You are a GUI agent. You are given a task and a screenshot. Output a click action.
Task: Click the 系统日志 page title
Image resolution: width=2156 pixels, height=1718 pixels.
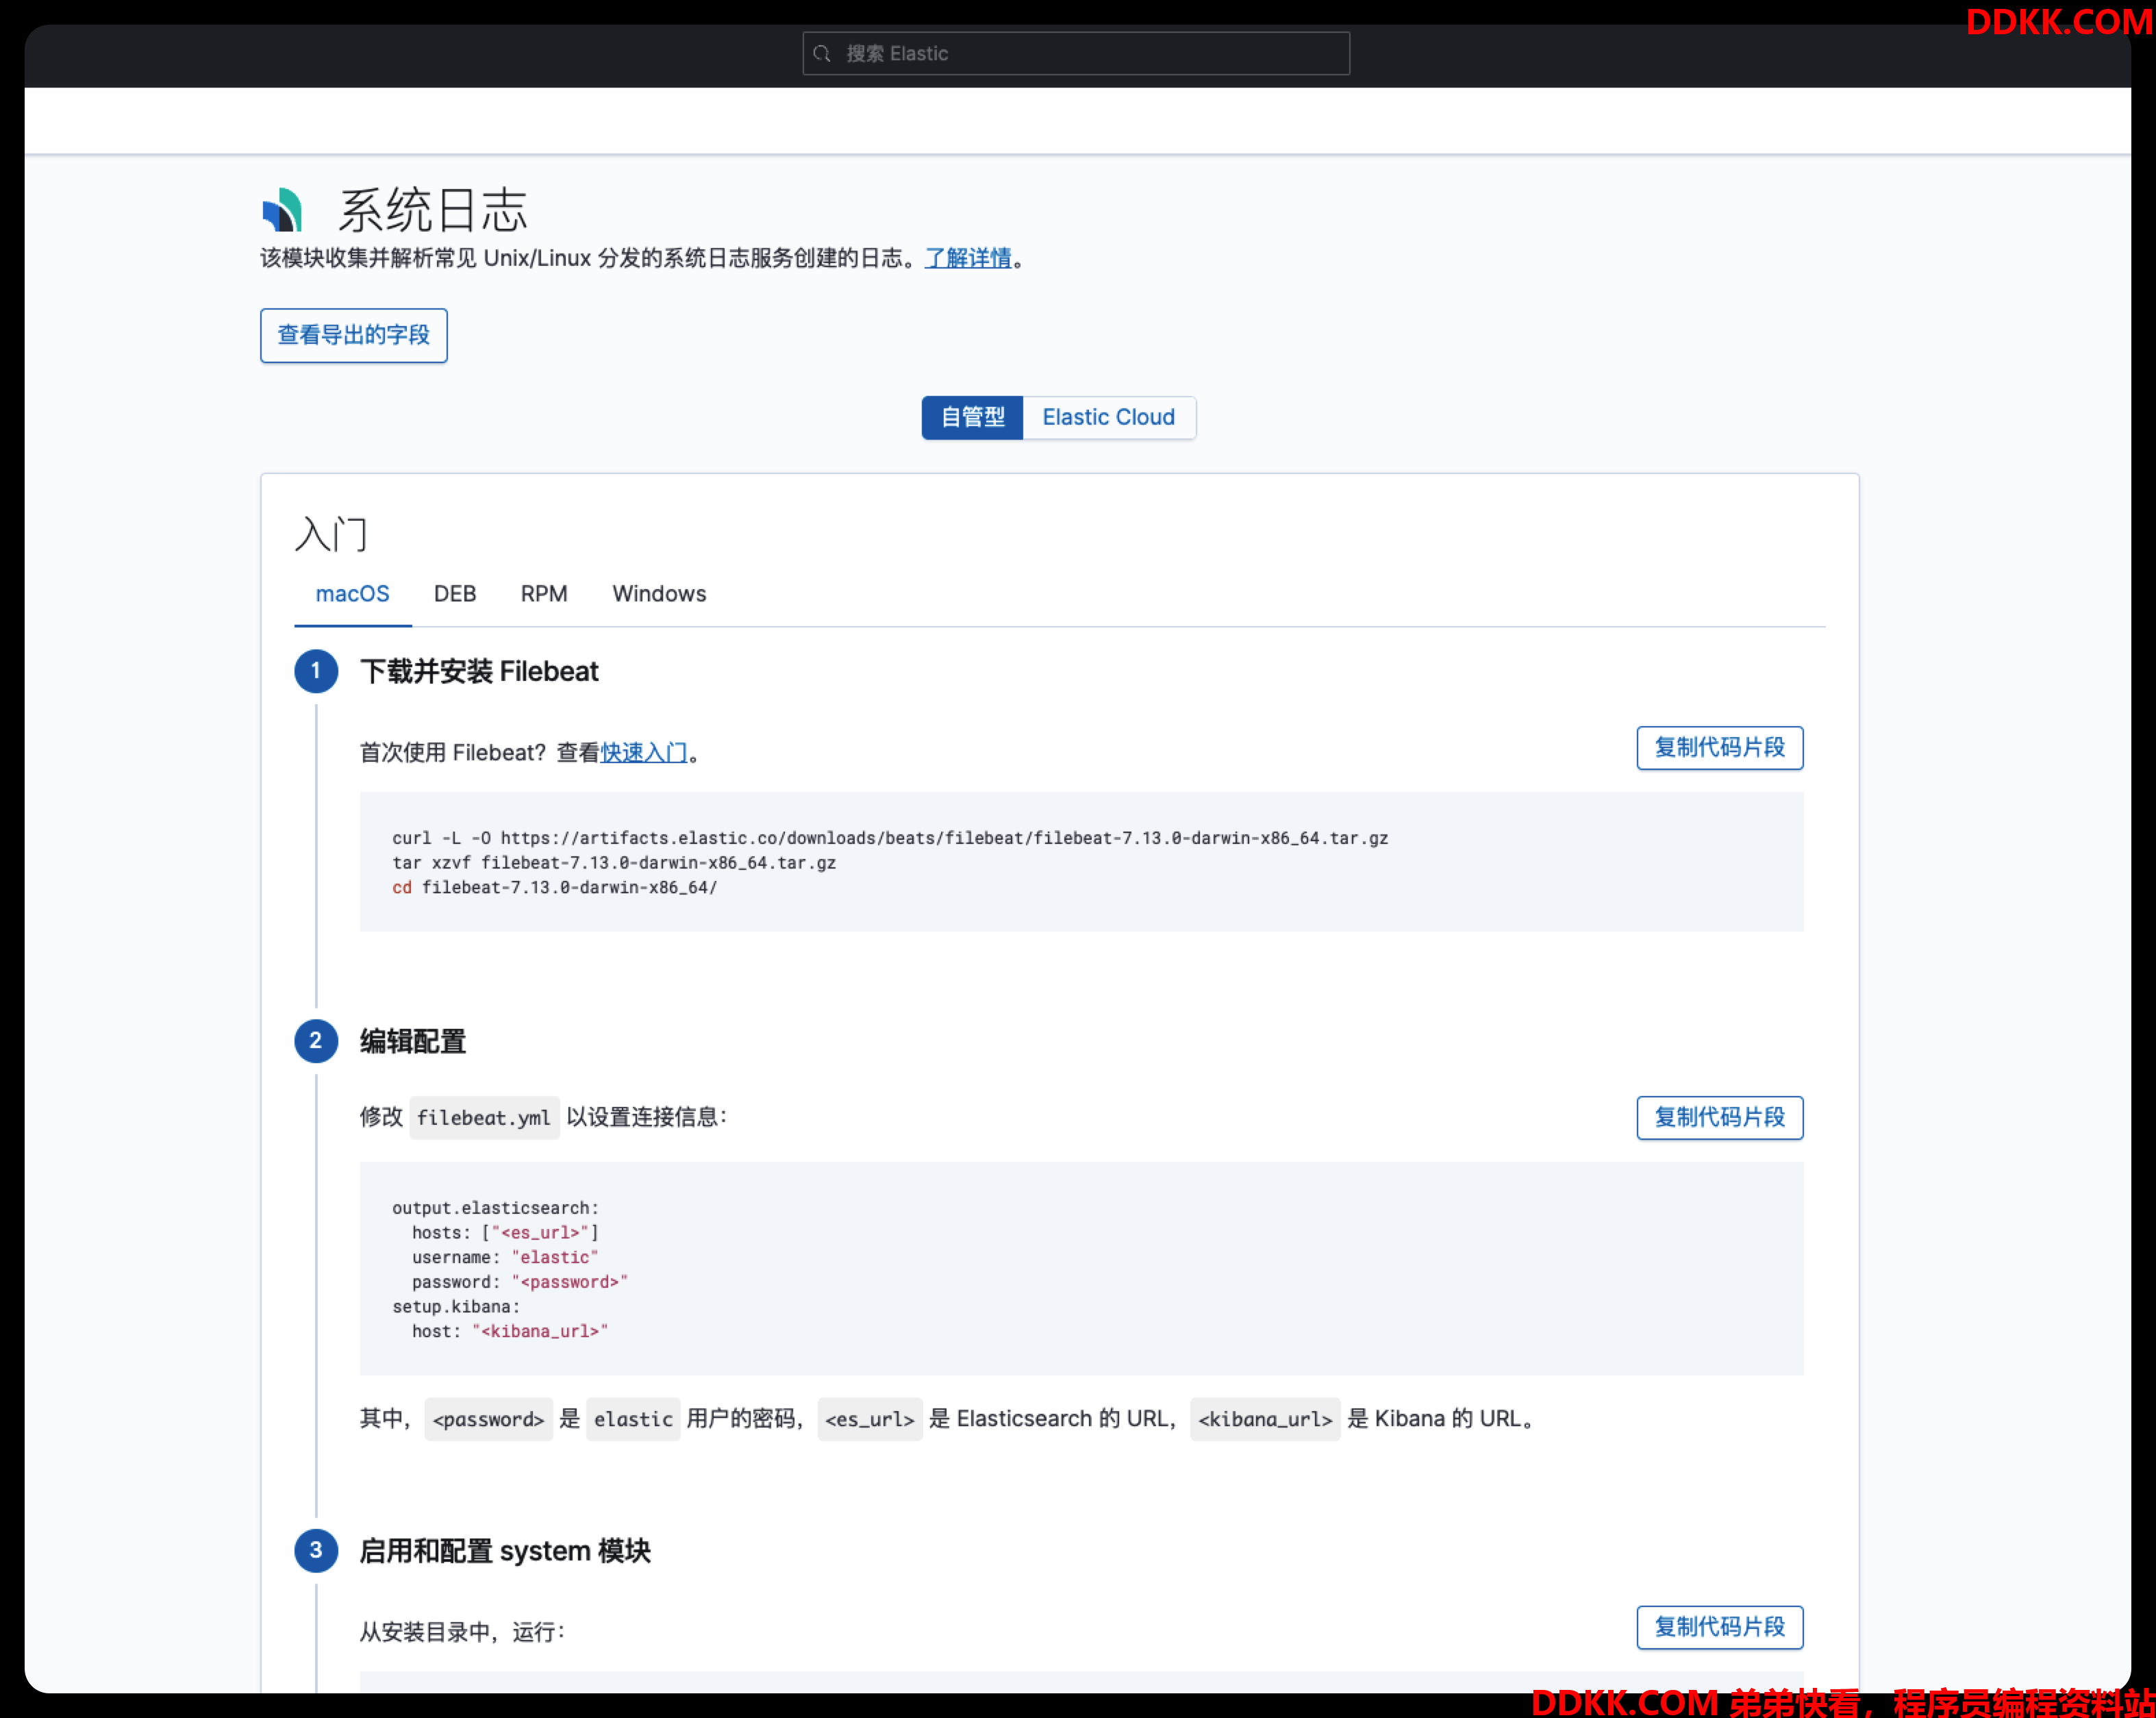[432, 210]
